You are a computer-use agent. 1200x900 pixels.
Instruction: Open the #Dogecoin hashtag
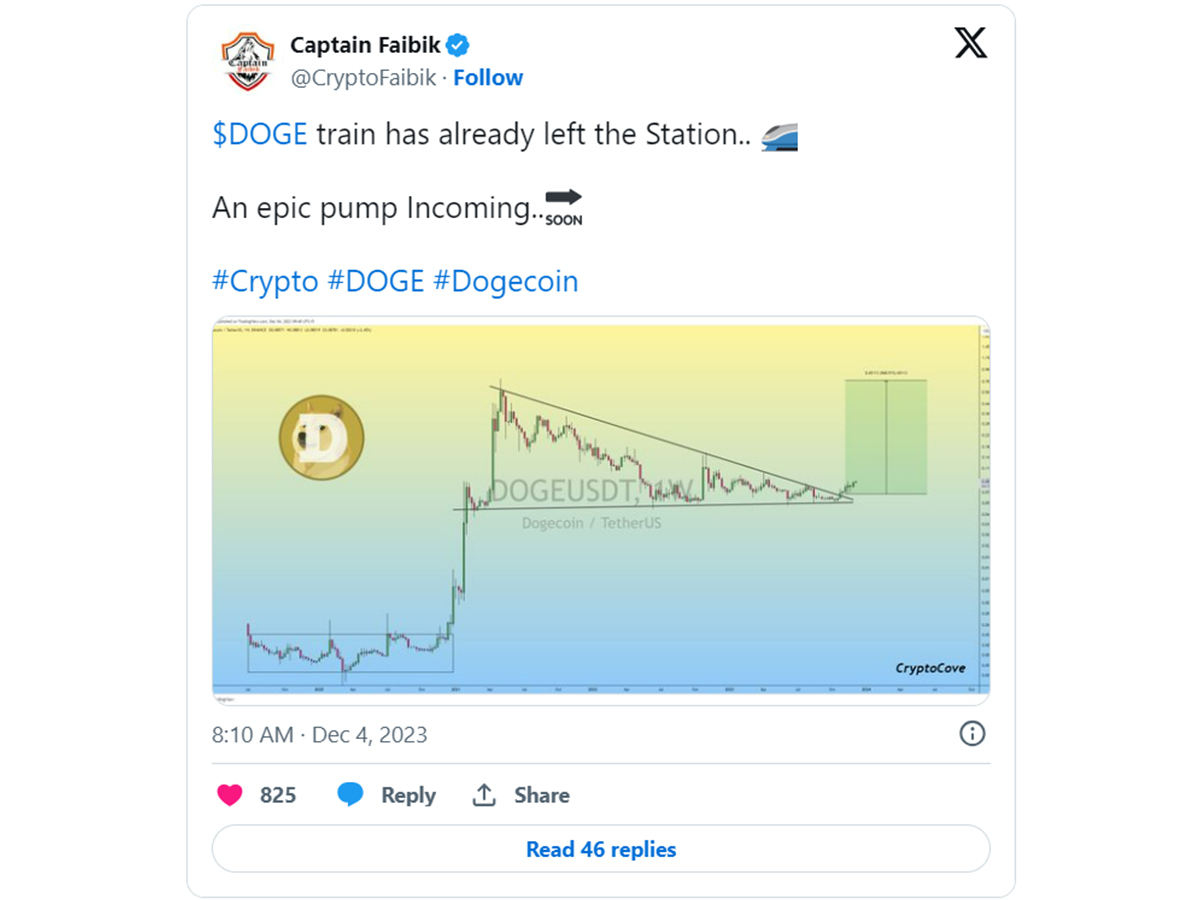(x=506, y=281)
